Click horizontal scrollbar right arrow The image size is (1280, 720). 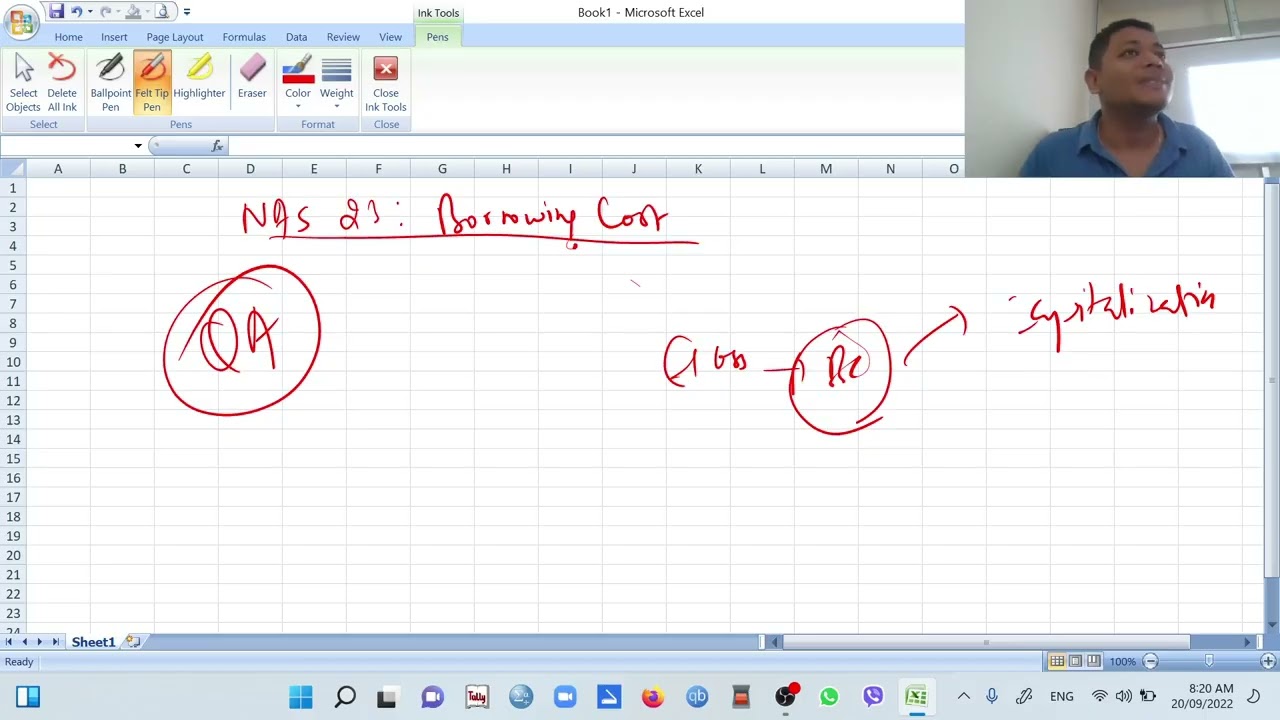point(1247,642)
